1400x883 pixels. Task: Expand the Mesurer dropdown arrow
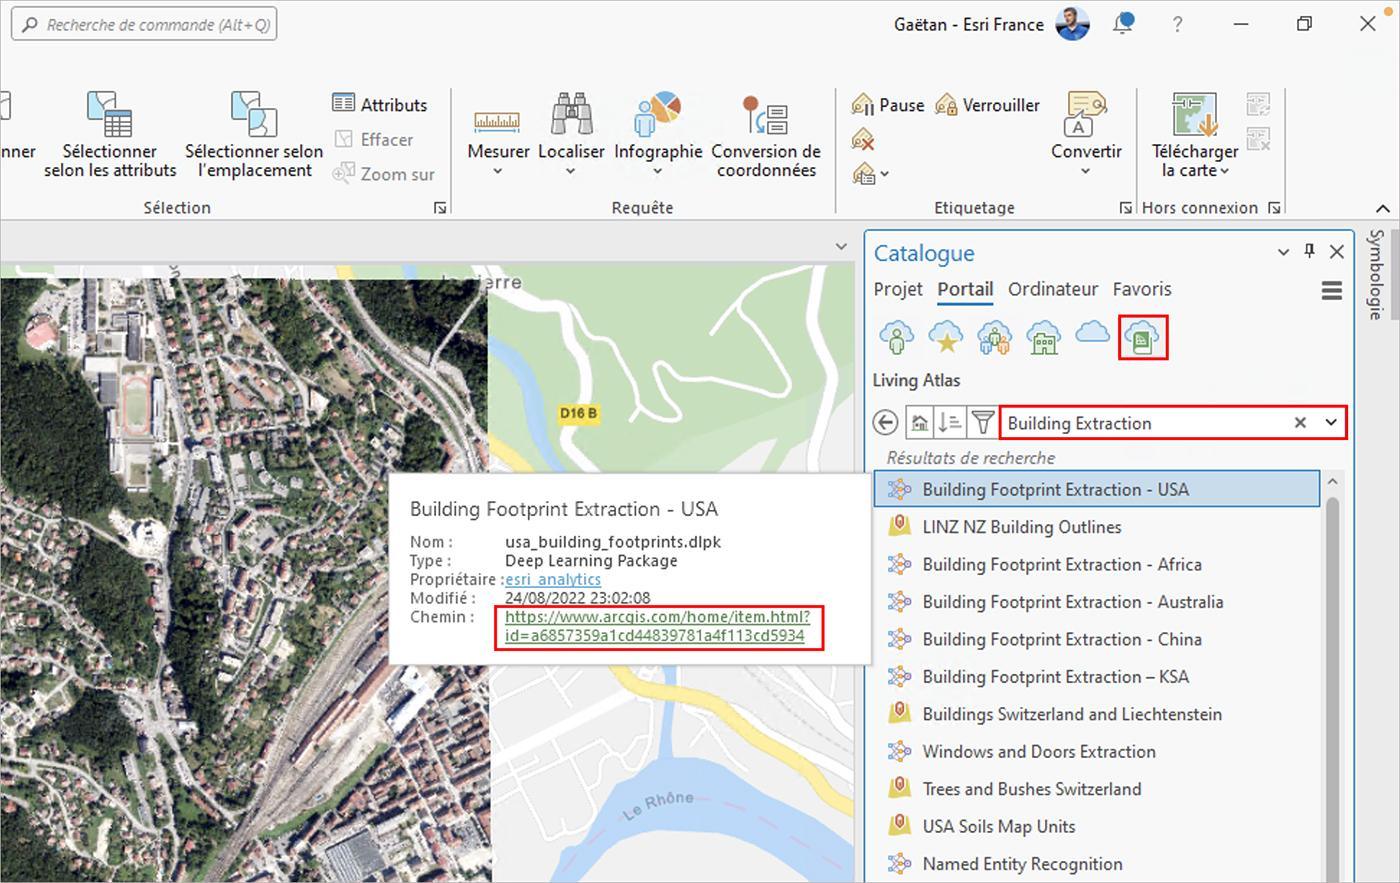[497, 171]
